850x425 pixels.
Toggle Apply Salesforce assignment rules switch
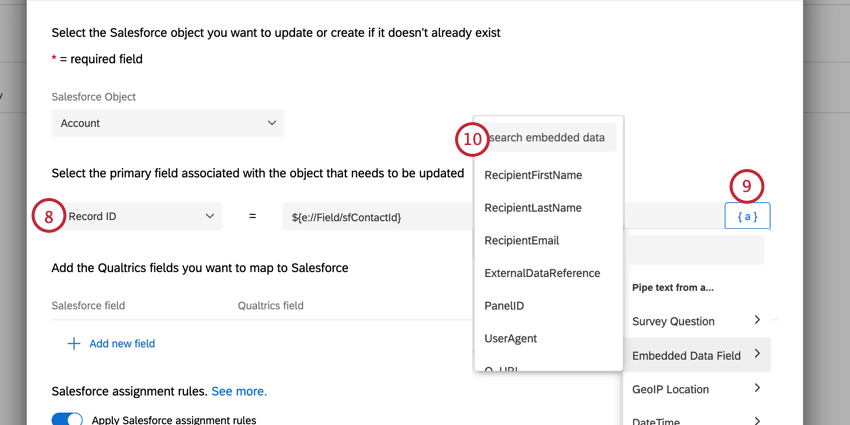click(67, 419)
